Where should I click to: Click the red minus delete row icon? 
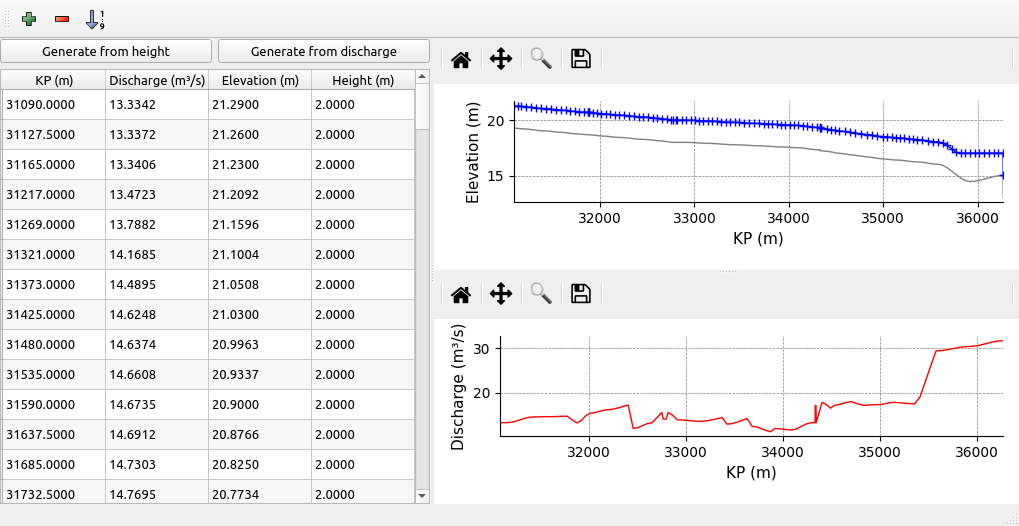click(x=62, y=18)
